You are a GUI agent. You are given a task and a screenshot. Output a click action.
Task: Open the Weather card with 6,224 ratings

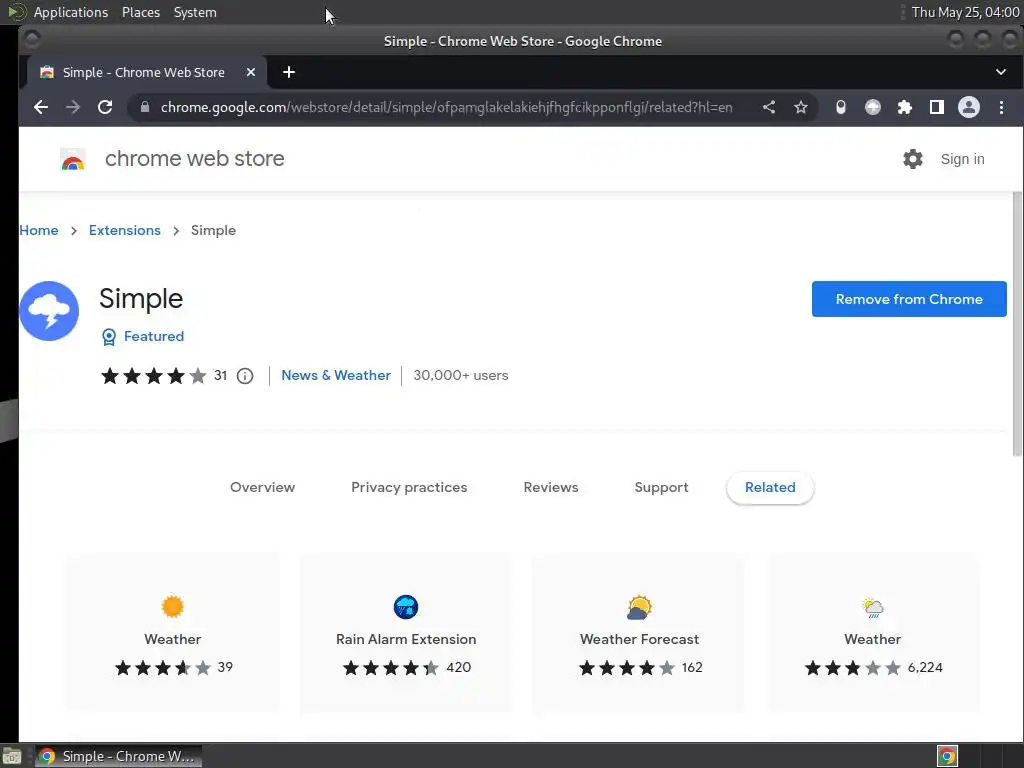(872, 632)
